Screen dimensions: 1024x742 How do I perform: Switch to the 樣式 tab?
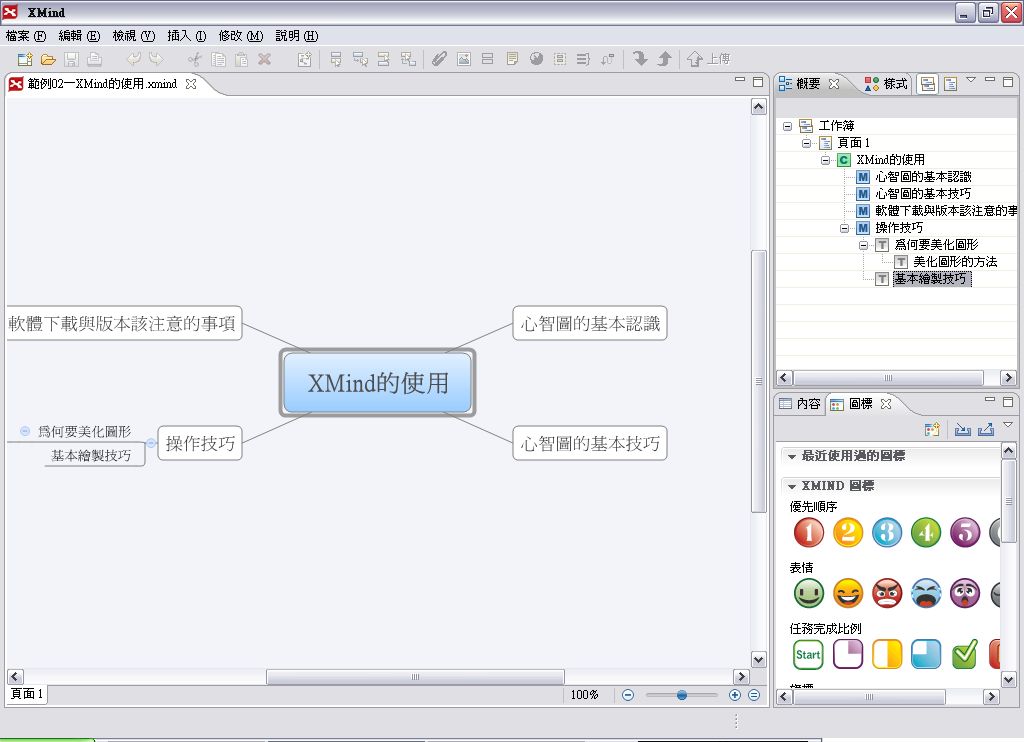pyautogui.click(x=886, y=84)
